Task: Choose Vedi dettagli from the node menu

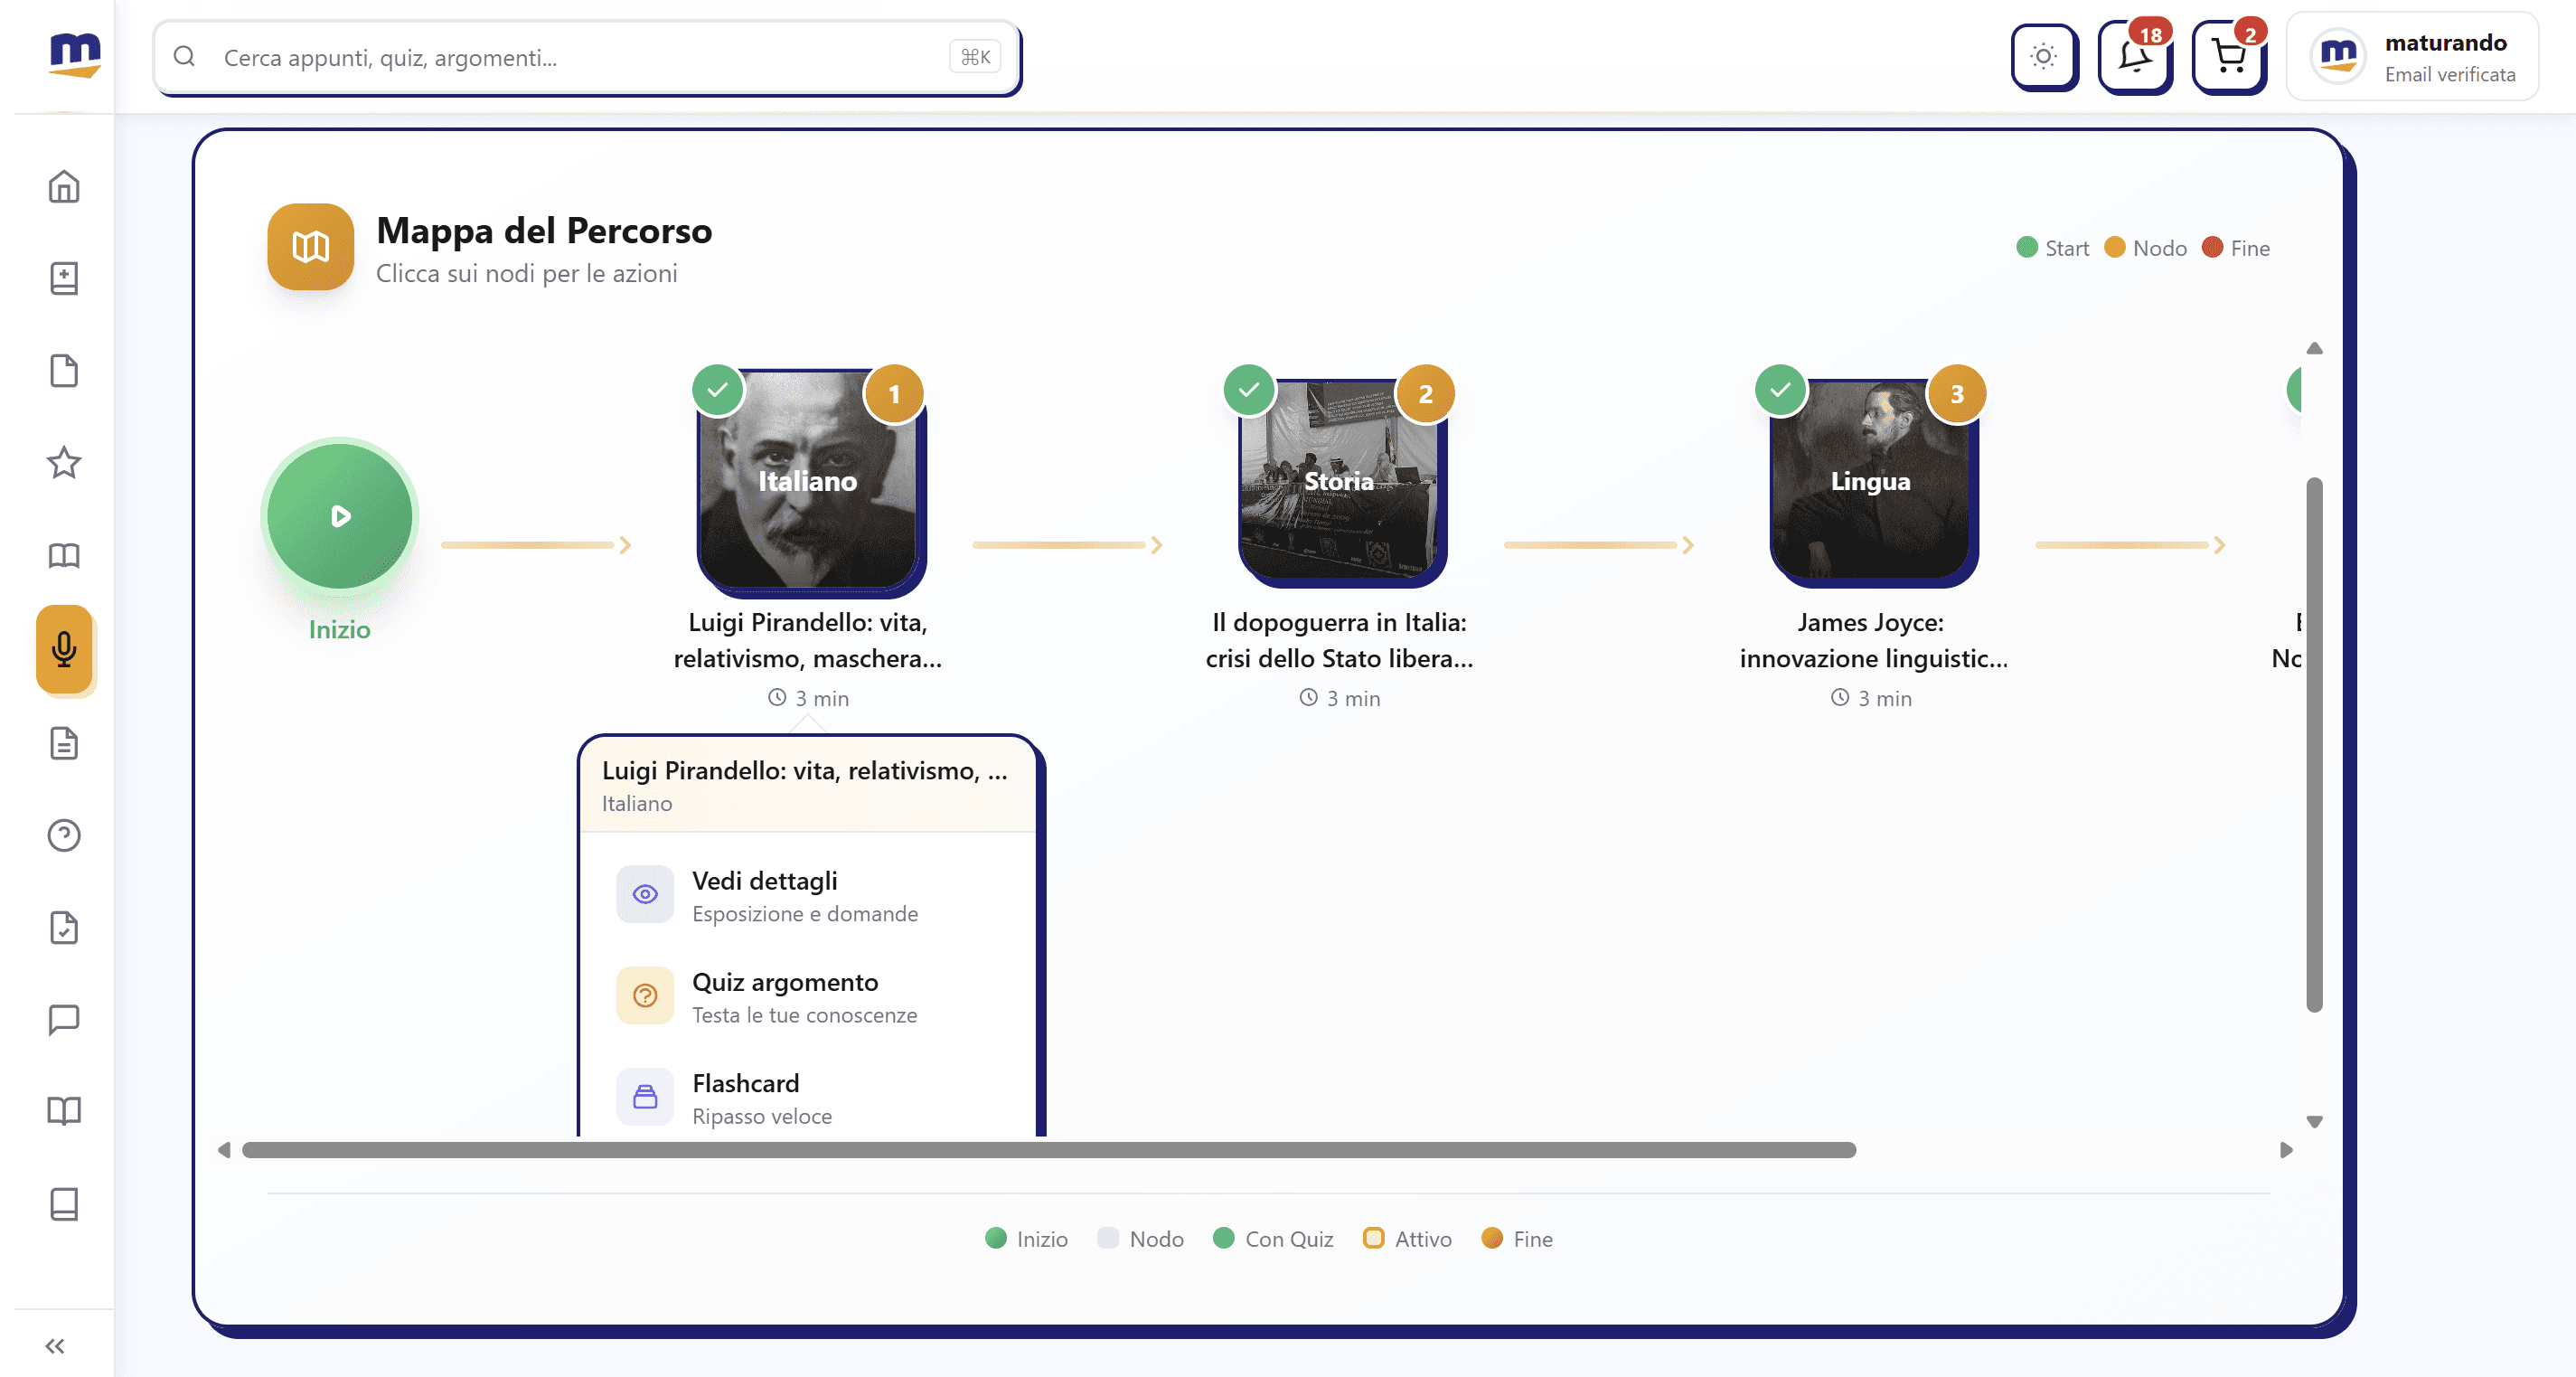Action: 808,895
